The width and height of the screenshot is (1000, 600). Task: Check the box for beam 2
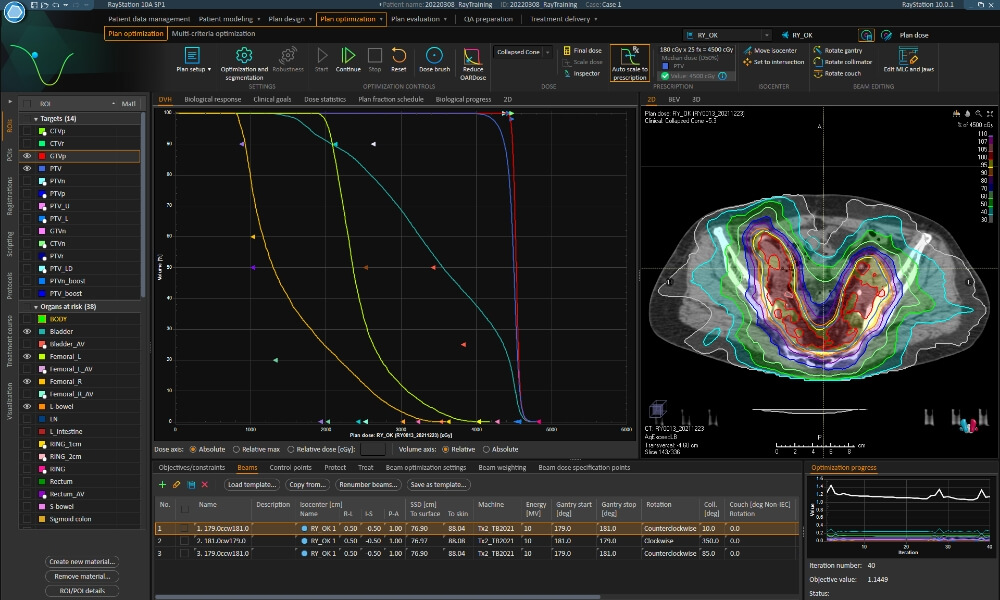coord(184,541)
